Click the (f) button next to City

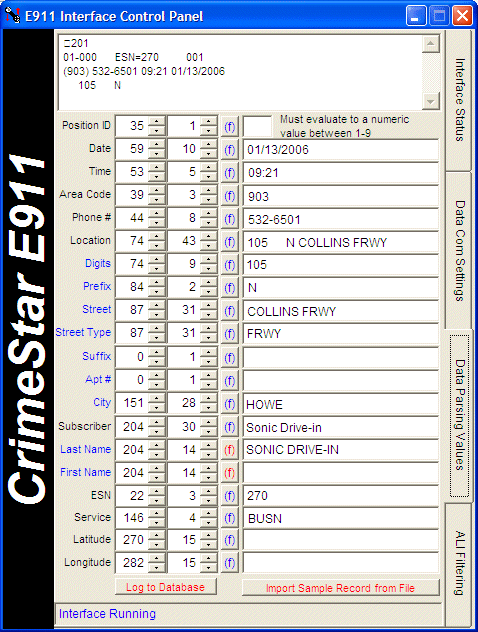pos(229,403)
